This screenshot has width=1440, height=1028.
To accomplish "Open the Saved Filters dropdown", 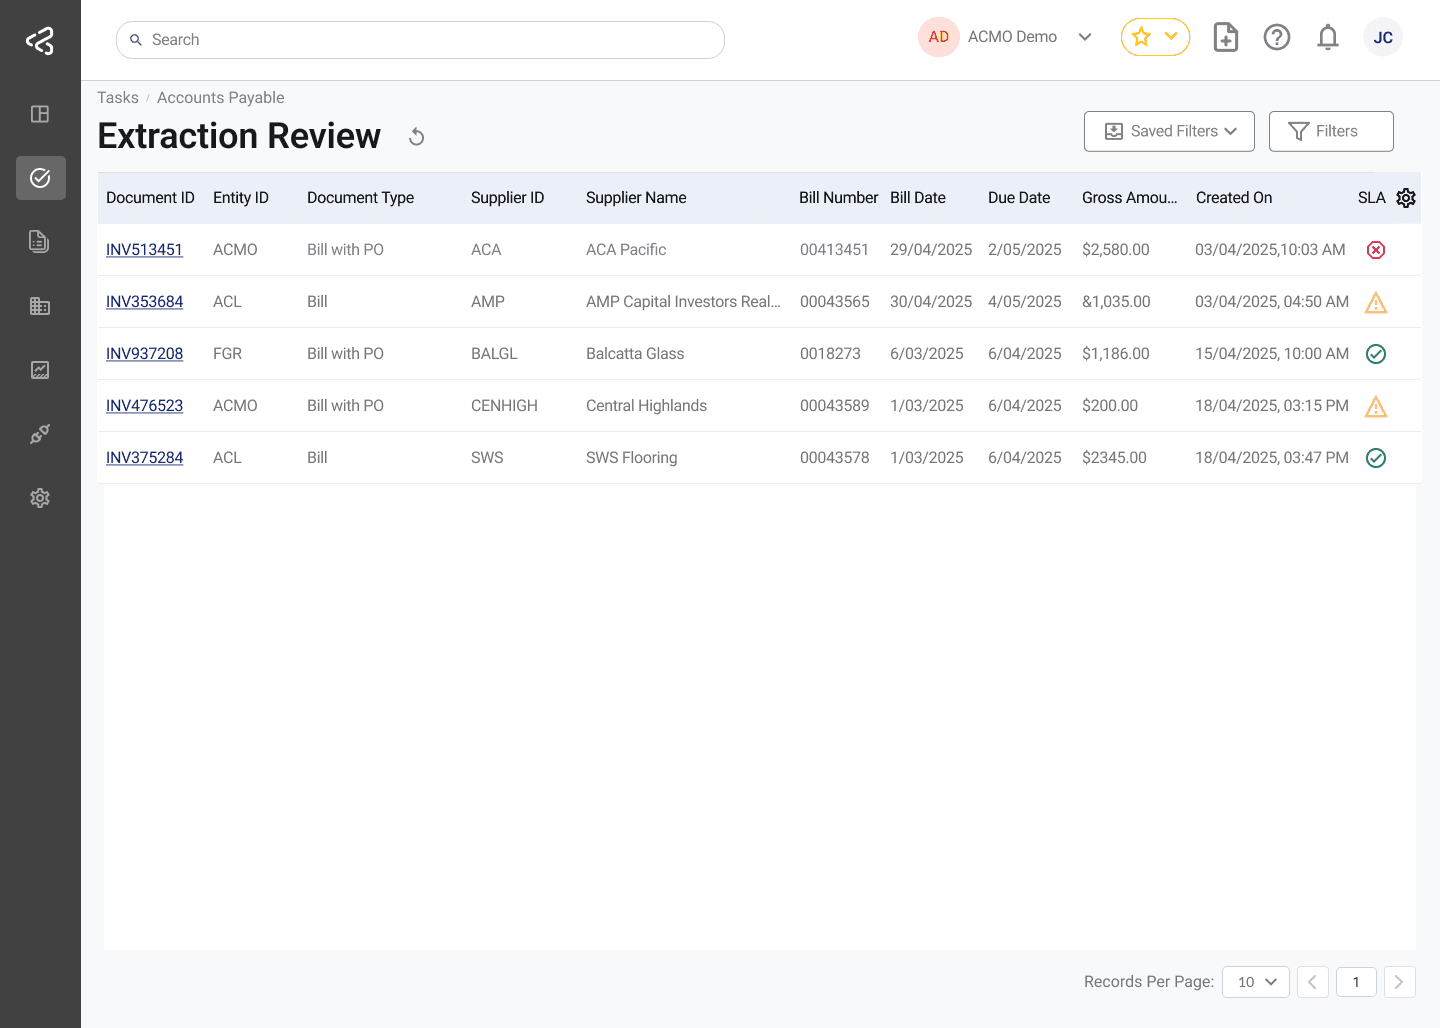I will [x=1169, y=131].
